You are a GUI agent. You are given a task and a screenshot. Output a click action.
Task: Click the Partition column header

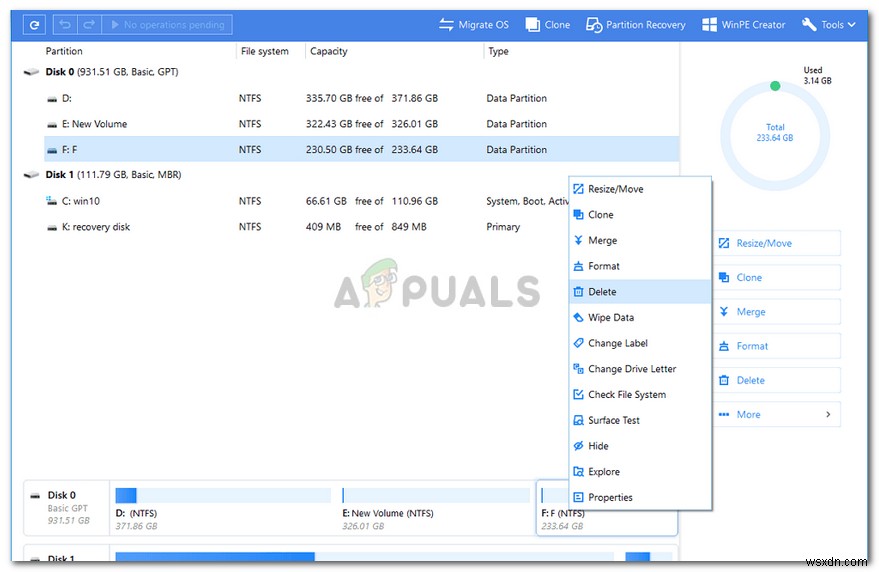(64, 51)
